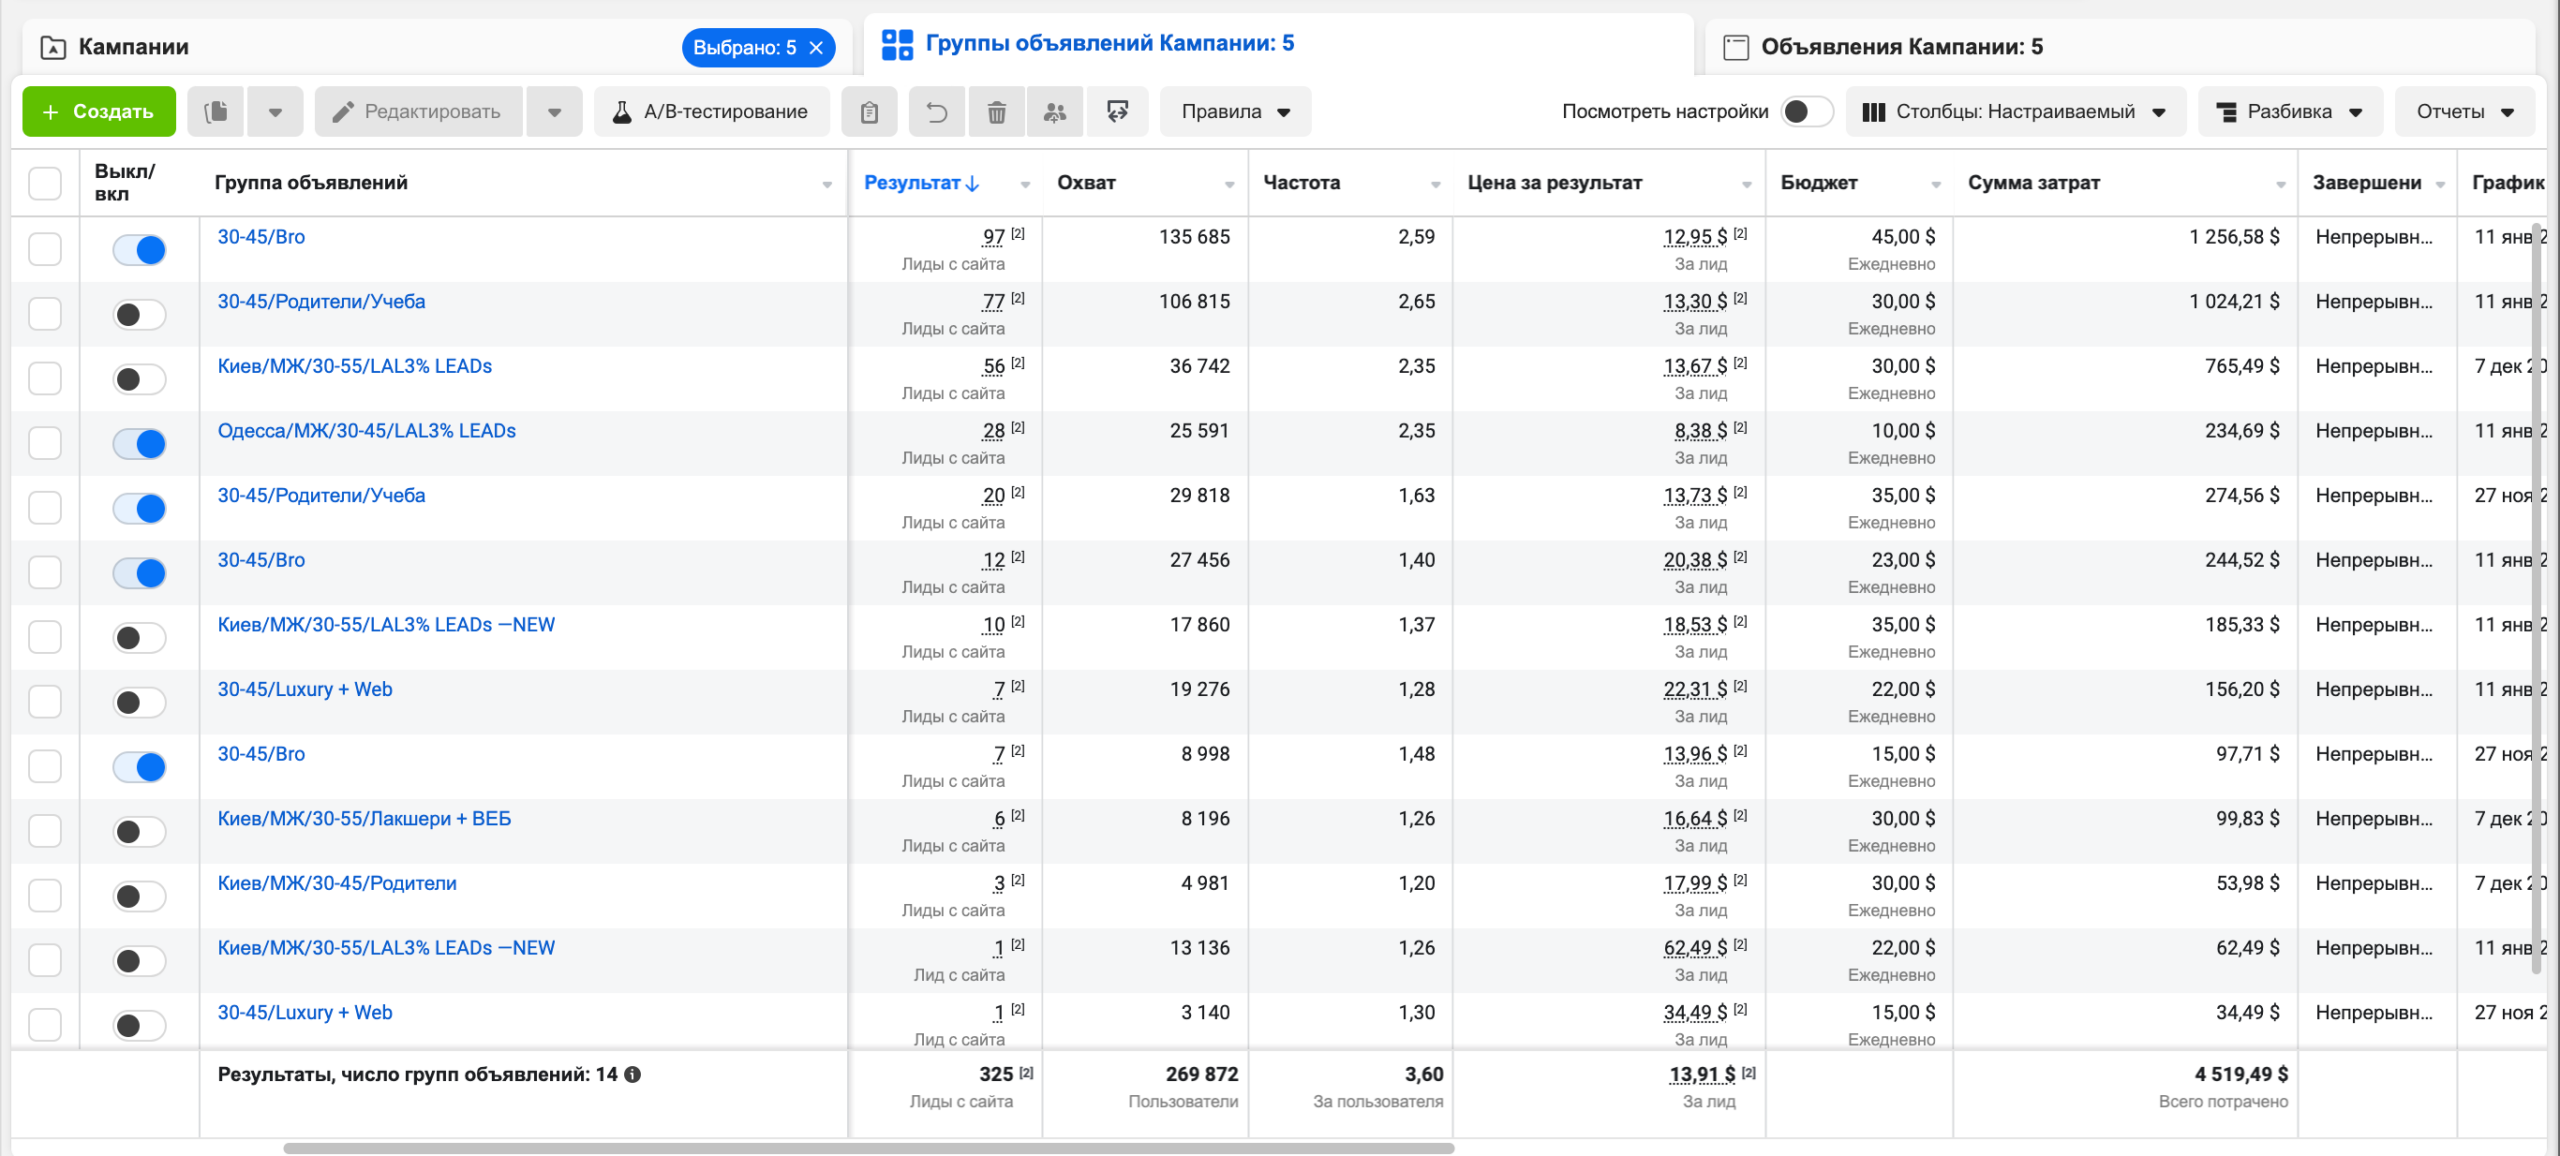Sort by Результат column header
This screenshot has width=2560, height=1156.
912,183
